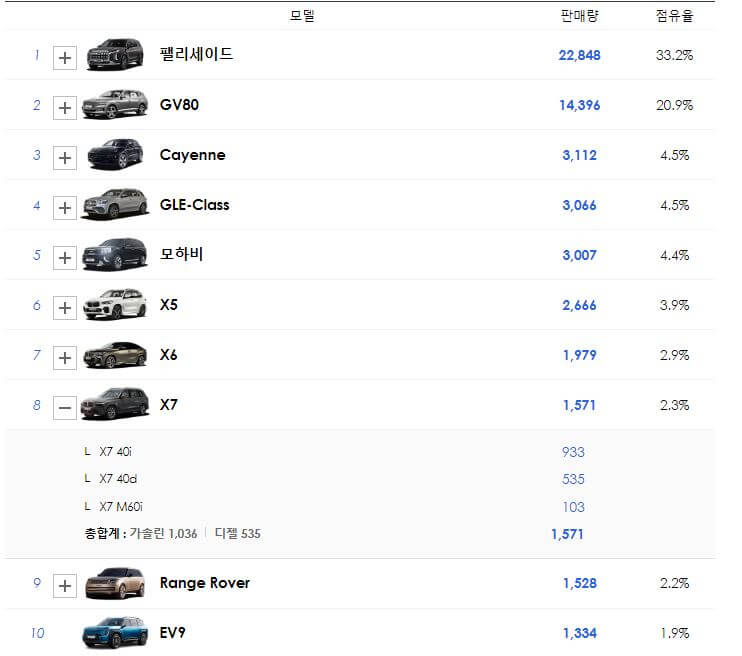This screenshot has height=656, width=742.
Task: Collapse the X7 row with minus button
Action: [65, 408]
